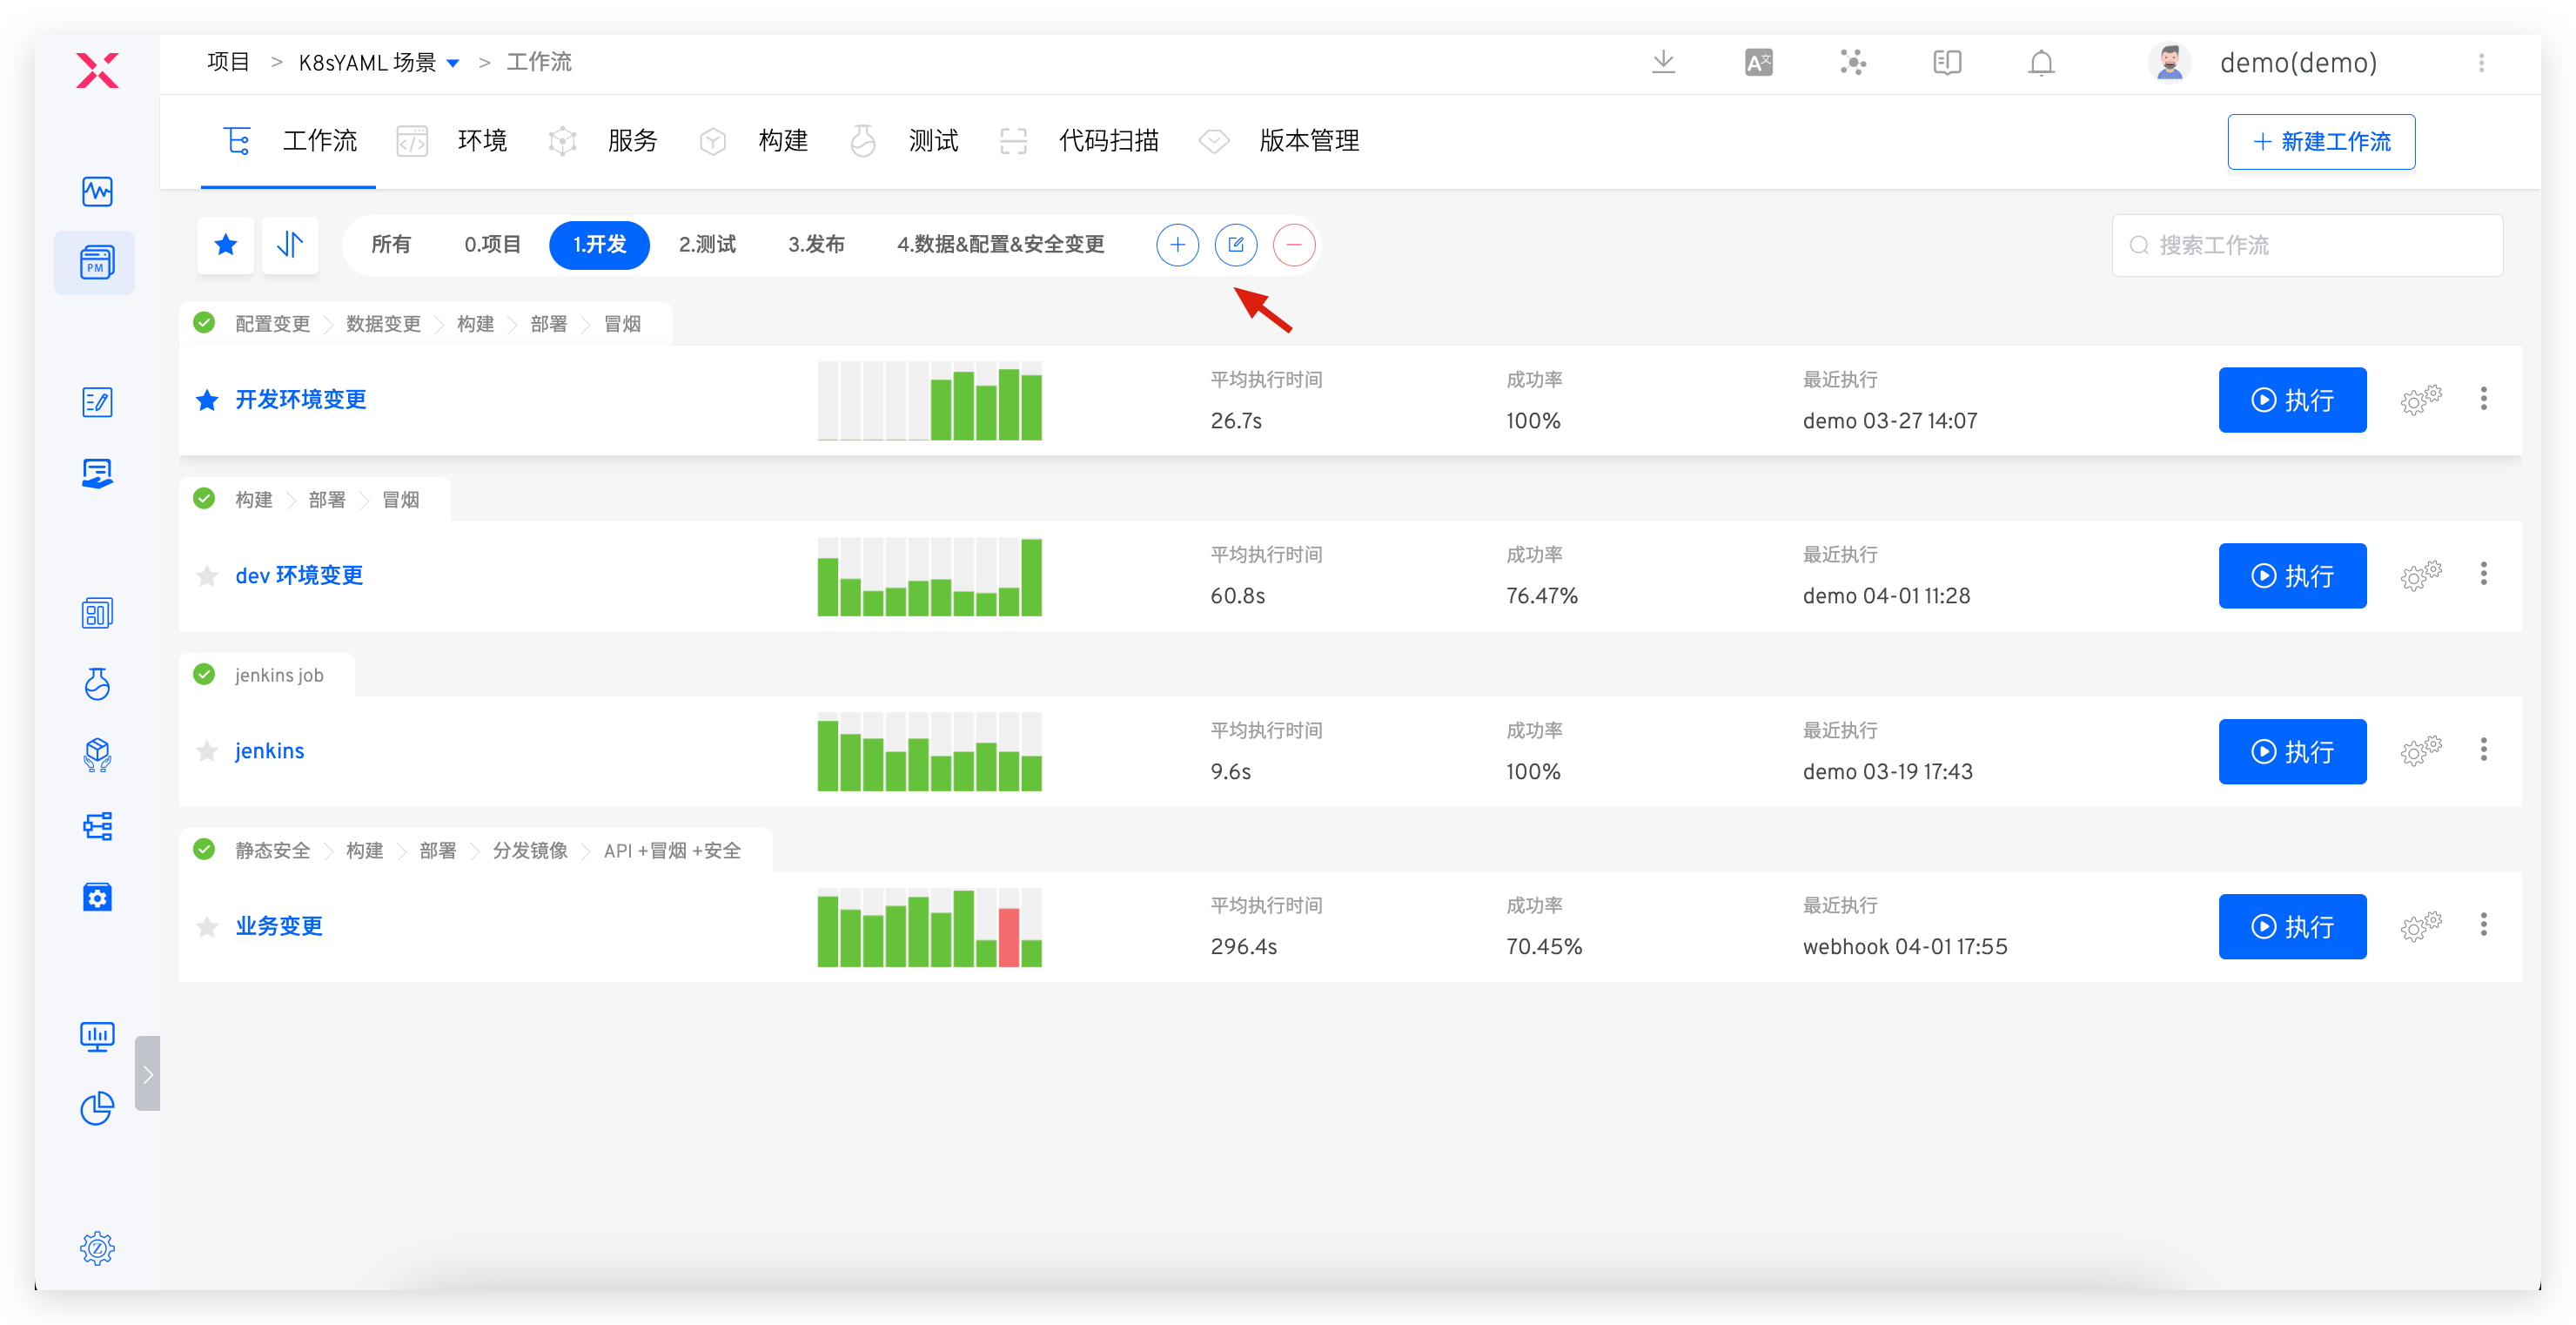2576x1325 pixels.
Task: Click the 新建工作流 button
Action: point(2321,142)
